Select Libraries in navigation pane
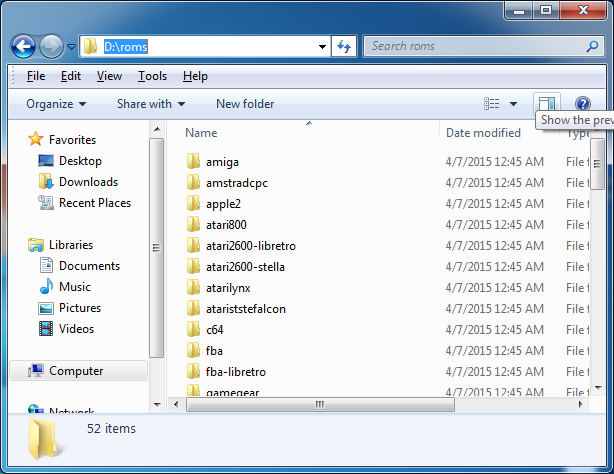The image size is (614, 474). click(x=71, y=245)
